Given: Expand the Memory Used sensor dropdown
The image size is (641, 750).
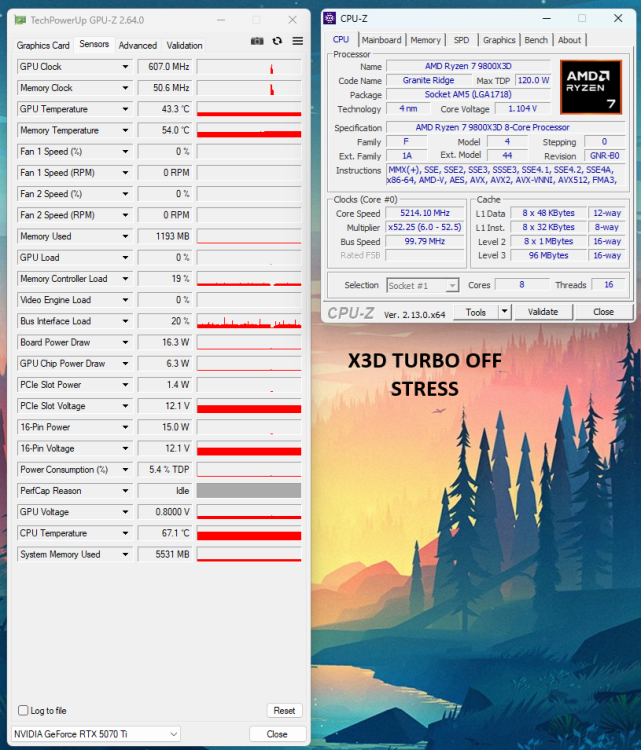Looking at the screenshot, I should tap(125, 236).
